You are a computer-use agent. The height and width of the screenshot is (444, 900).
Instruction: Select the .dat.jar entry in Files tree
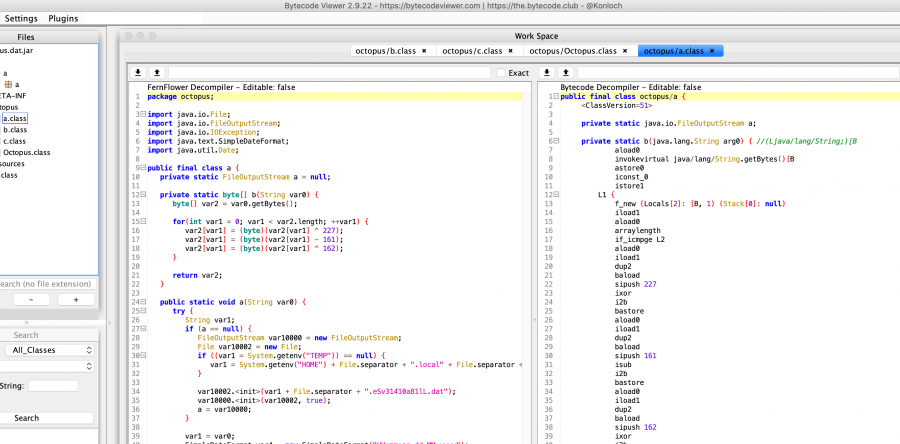(x=17, y=50)
